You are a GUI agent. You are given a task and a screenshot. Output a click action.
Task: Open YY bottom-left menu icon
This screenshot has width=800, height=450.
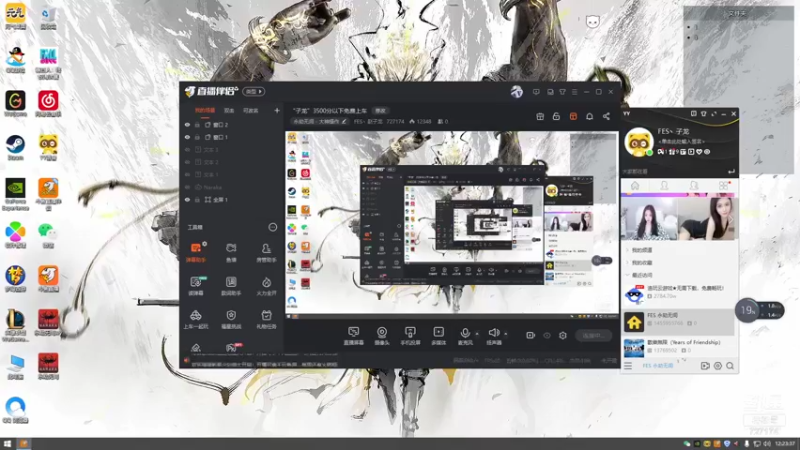coord(628,366)
